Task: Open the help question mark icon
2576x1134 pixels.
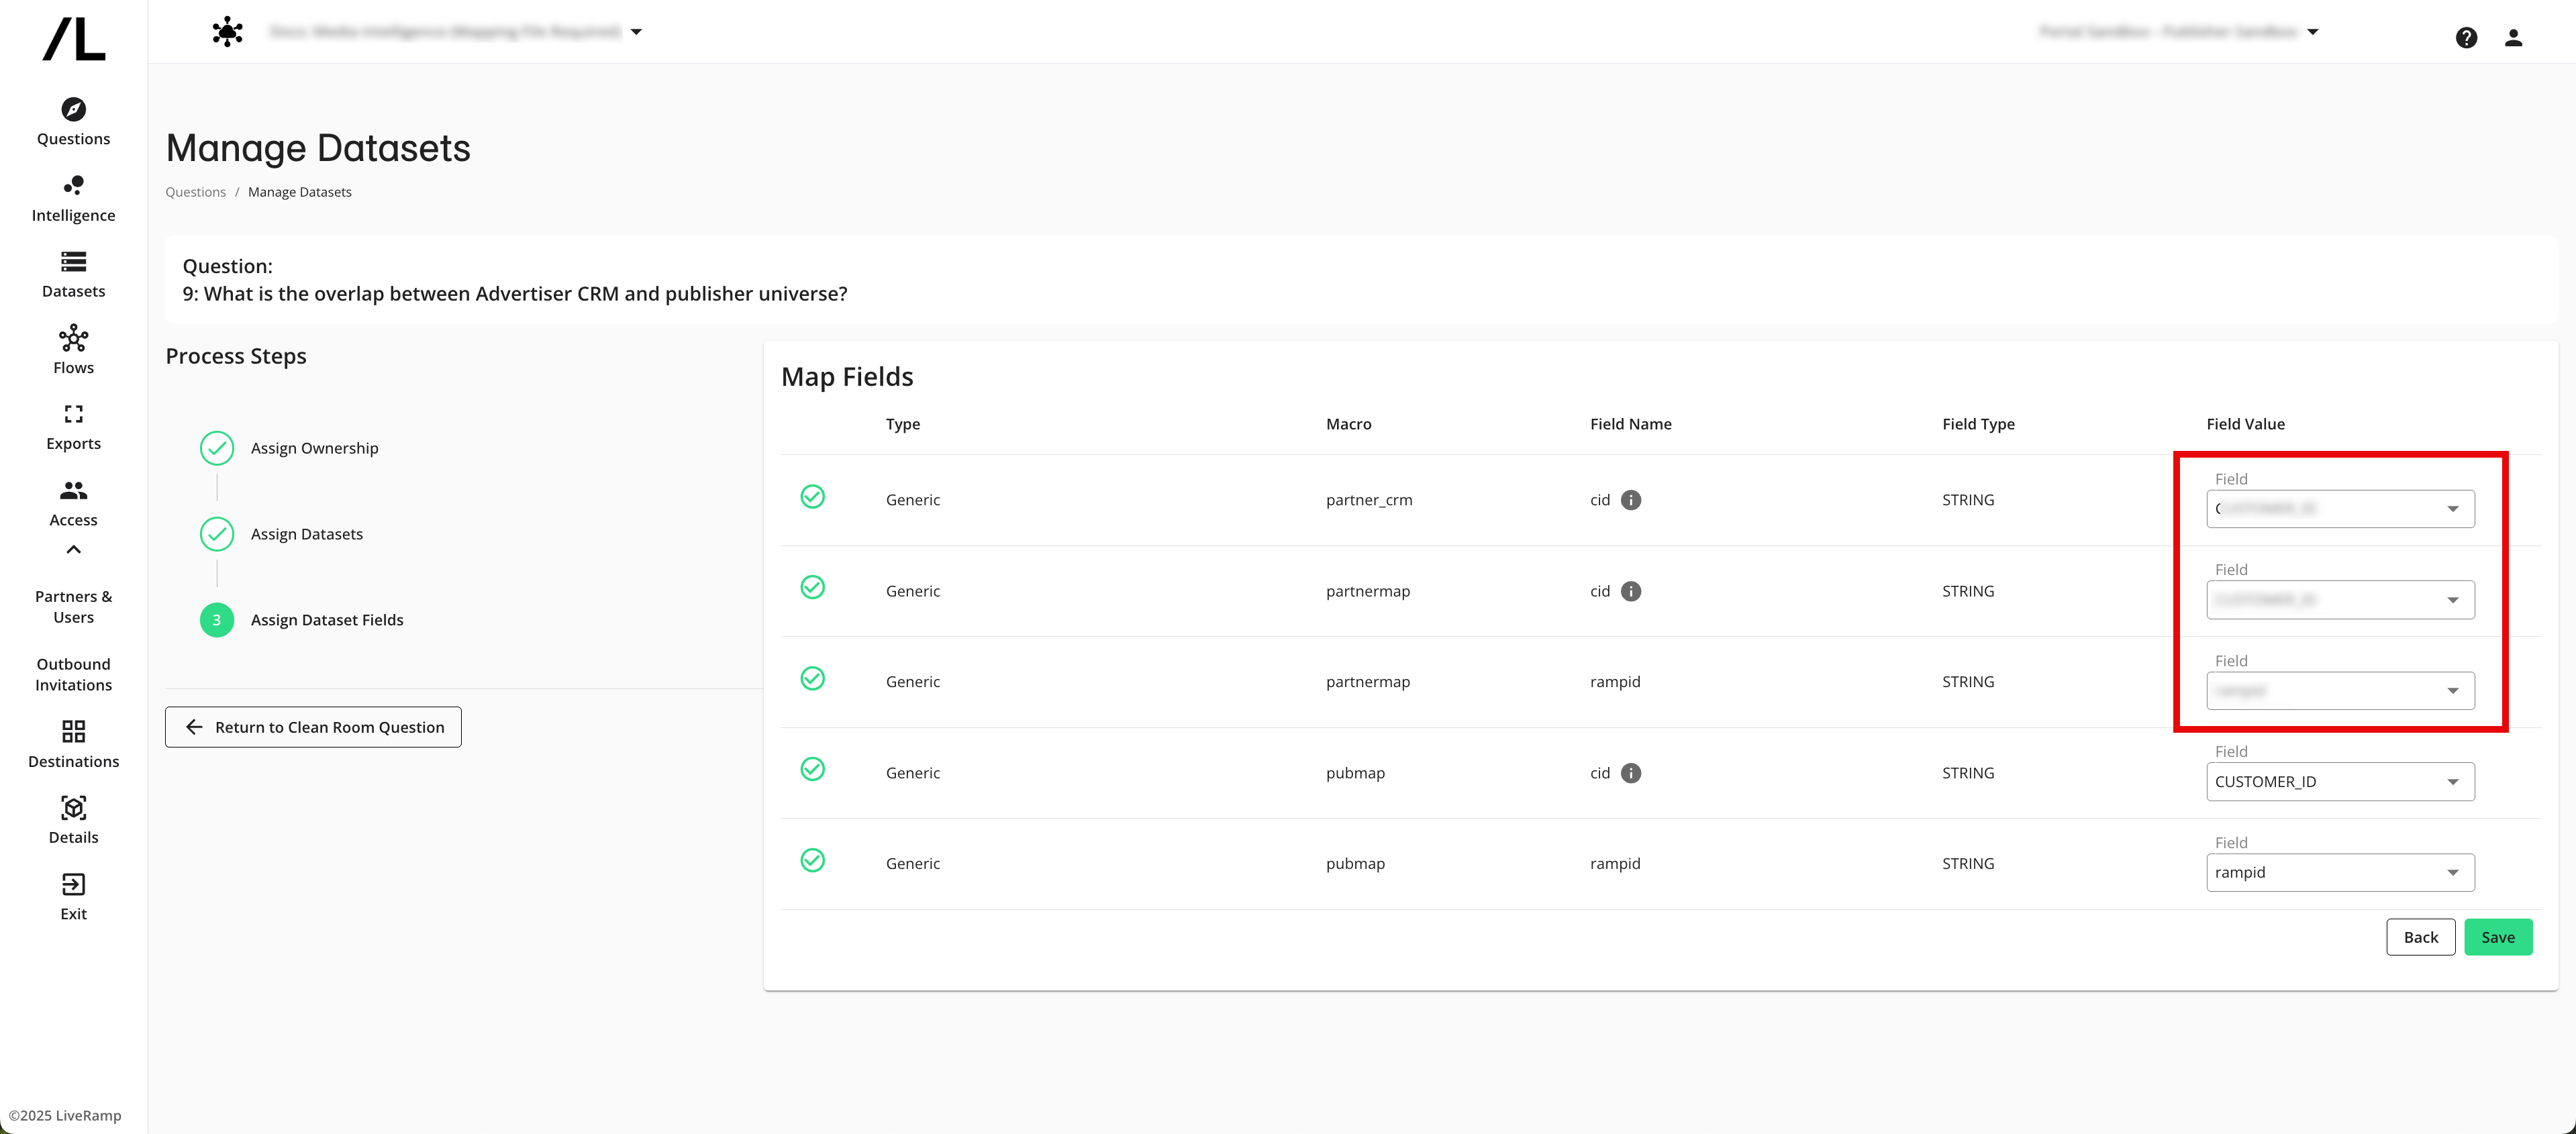Action: point(2467,37)
